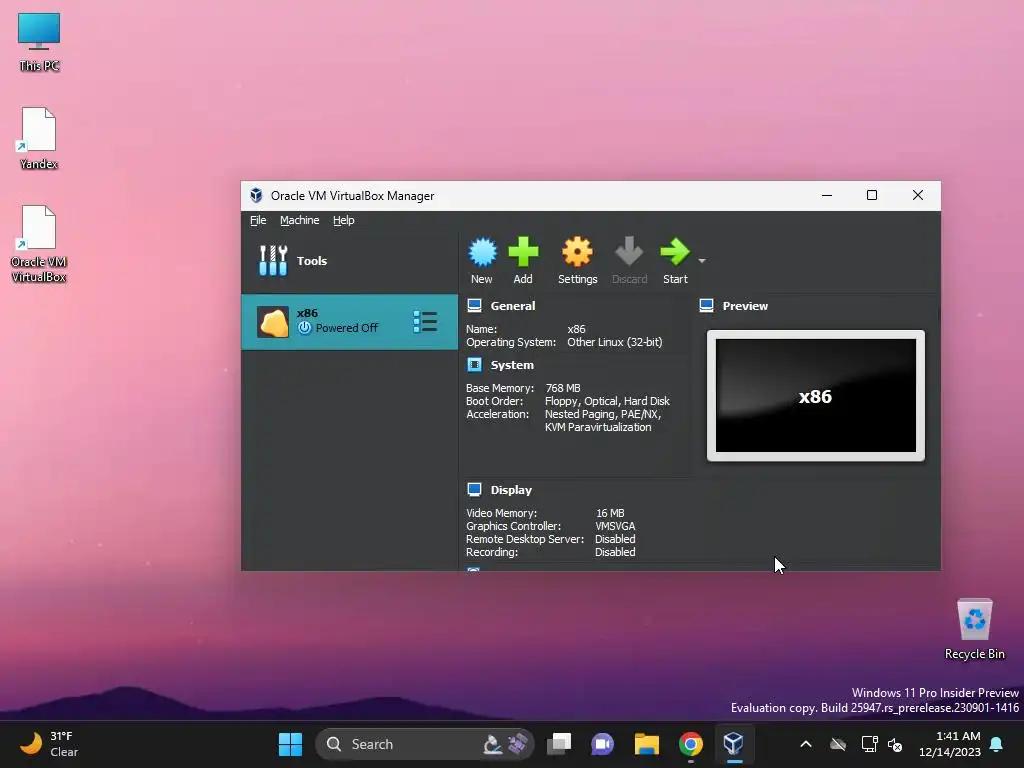Image resolution: width=1024 pixels, height=768 pixels.
Task: Open the Start button dropdown arrow
Action: click(701, 261)
